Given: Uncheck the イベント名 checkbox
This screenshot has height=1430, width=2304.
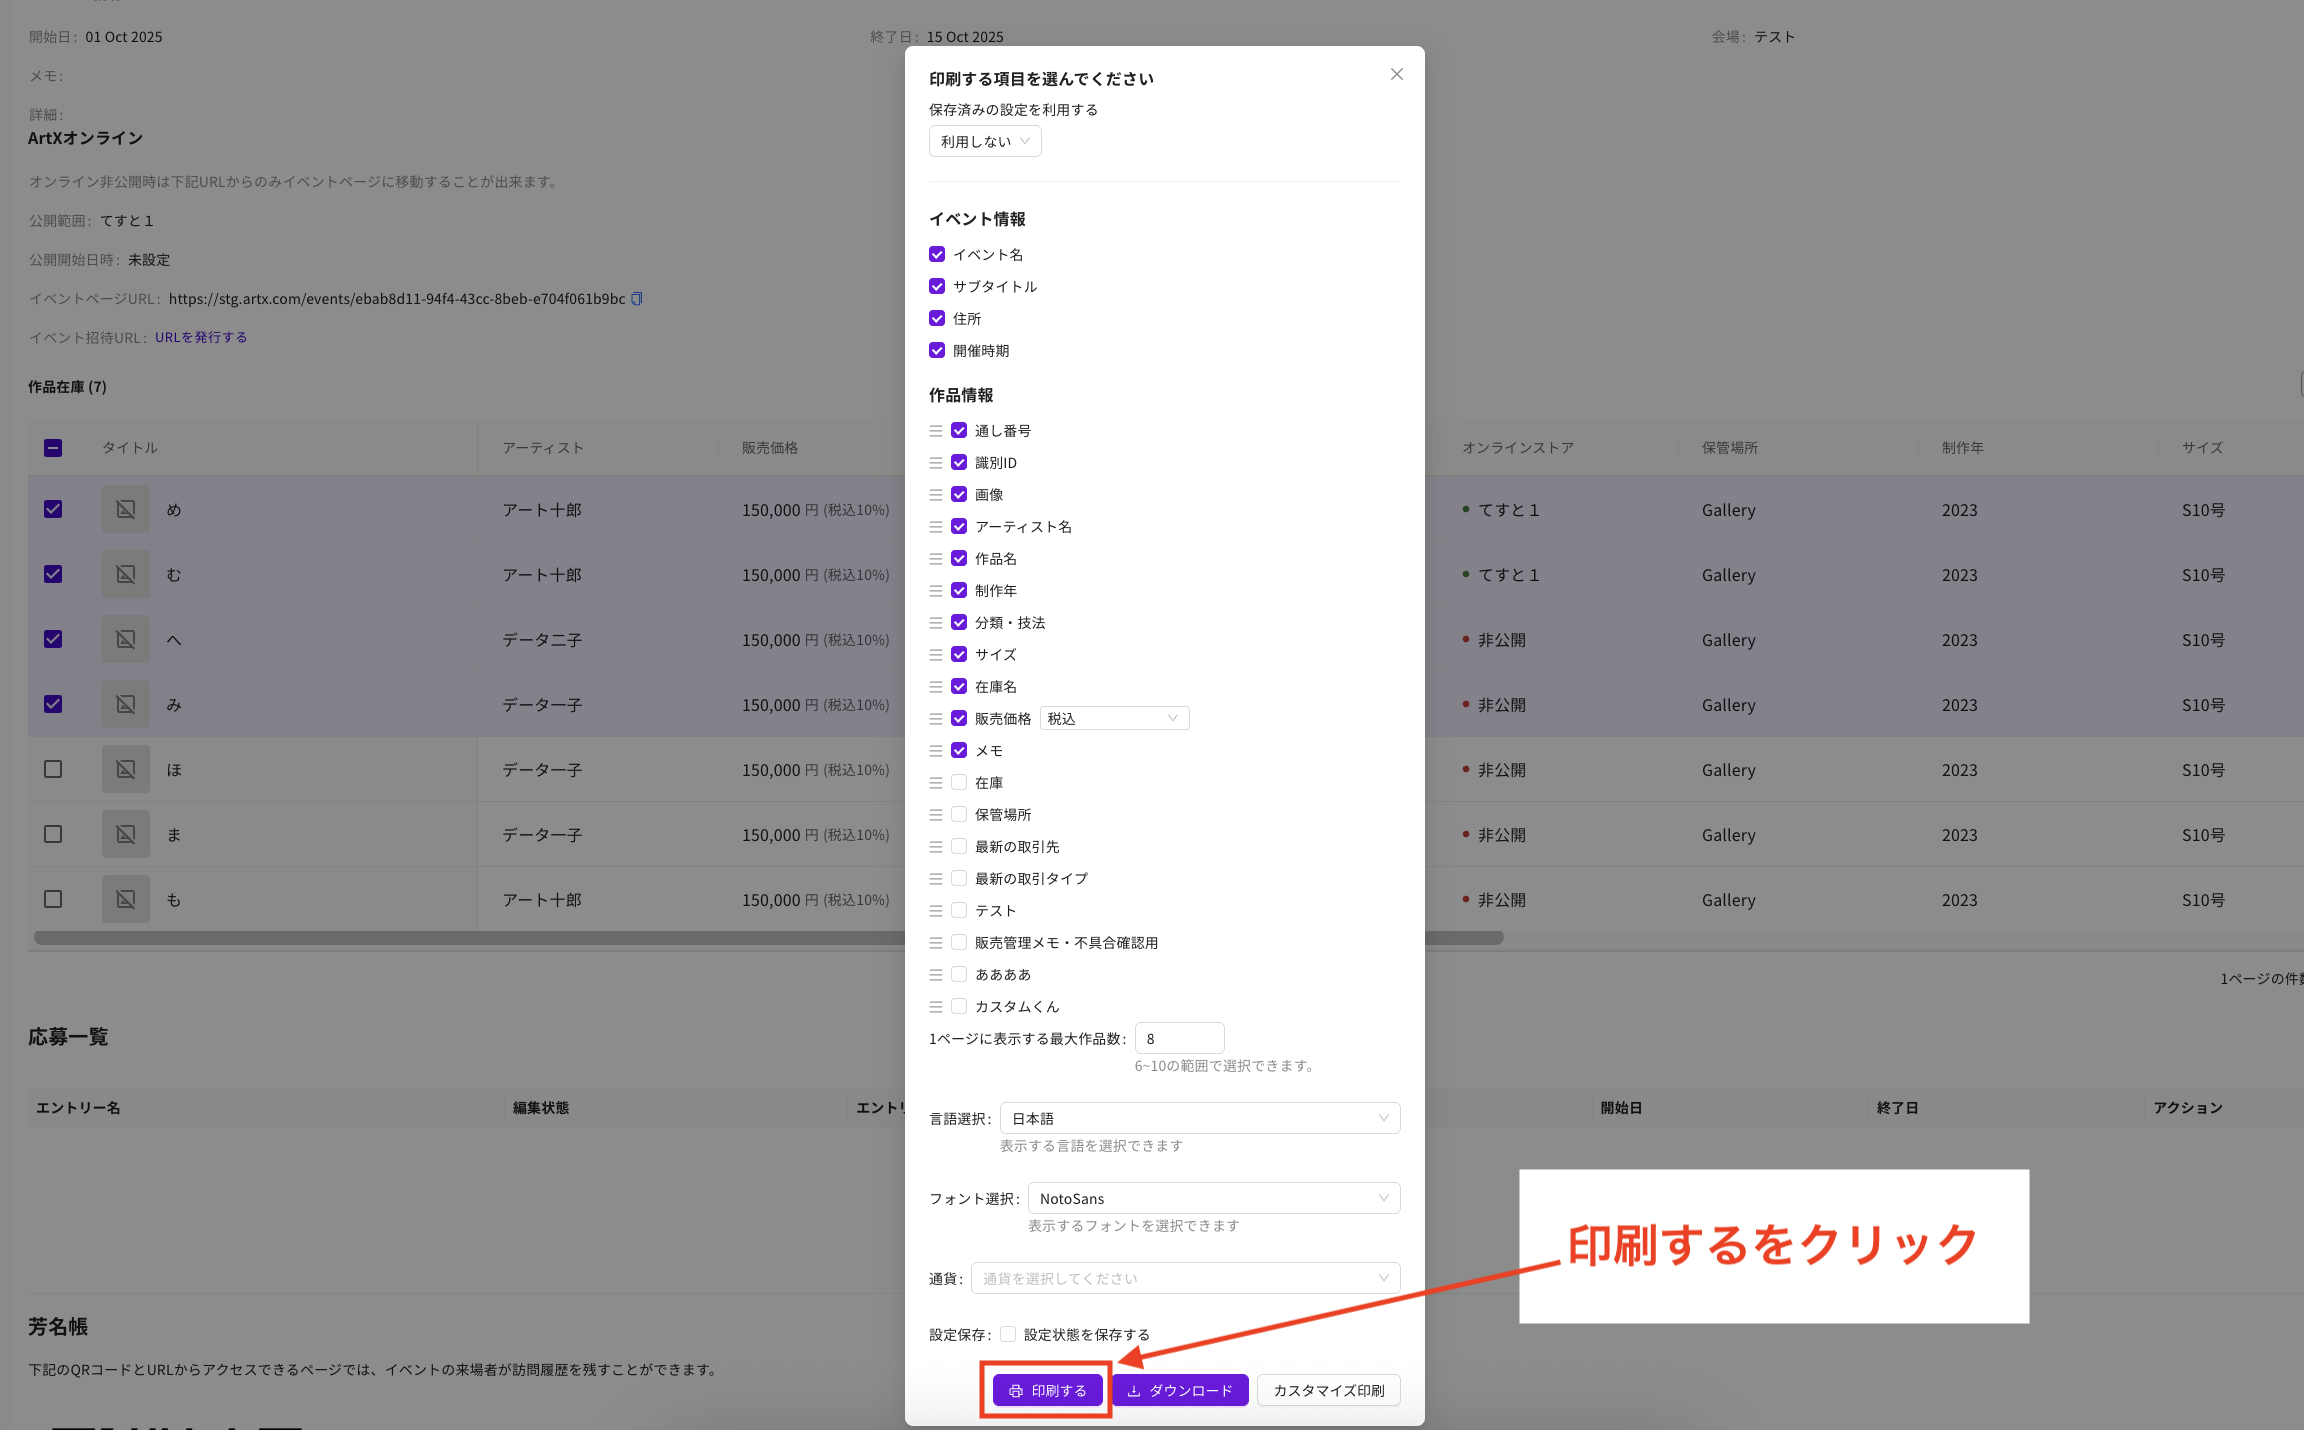Looking at the screenshot, I should [x=937, y=255].
